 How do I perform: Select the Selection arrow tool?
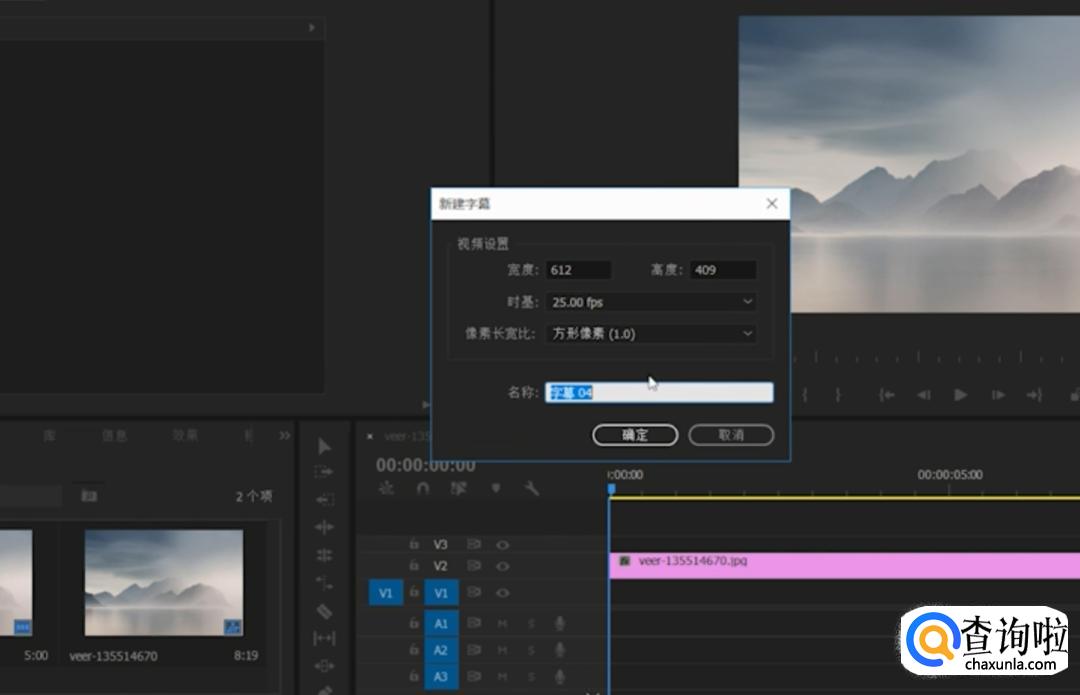click(x=324, y=446)
